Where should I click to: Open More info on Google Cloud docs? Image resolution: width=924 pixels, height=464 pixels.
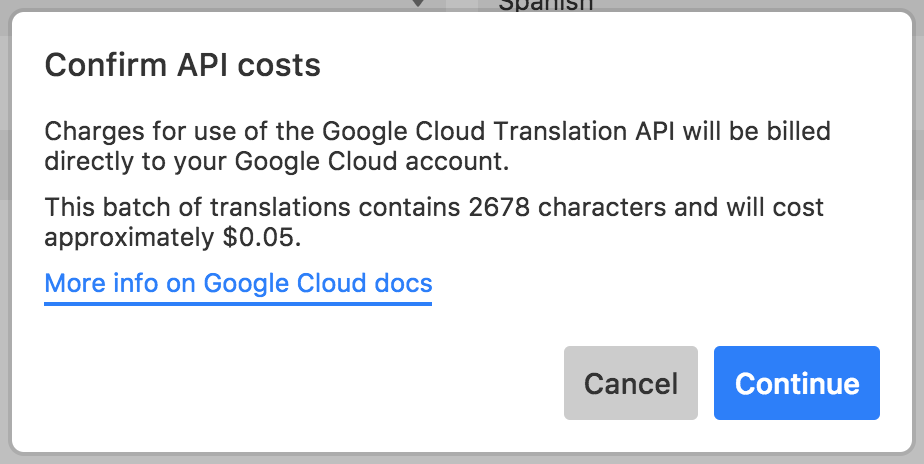click(x=238, y=284)
